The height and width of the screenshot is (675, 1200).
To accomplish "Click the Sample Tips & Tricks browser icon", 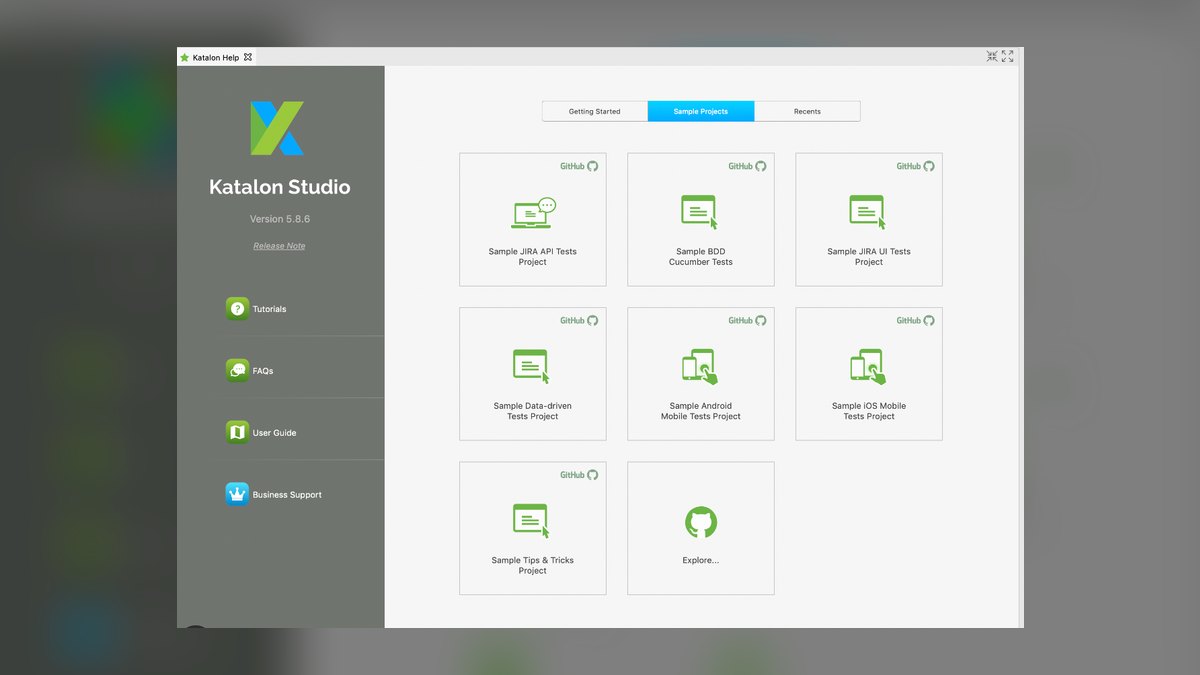I will tap(532, 521).
